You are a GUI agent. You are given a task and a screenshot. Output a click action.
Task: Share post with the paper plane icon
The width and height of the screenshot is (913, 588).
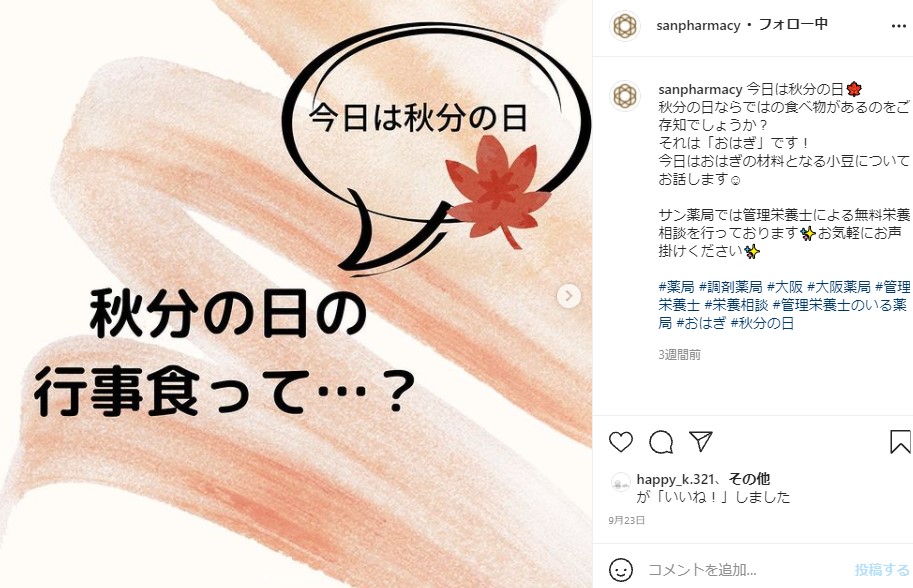point(701,441)
